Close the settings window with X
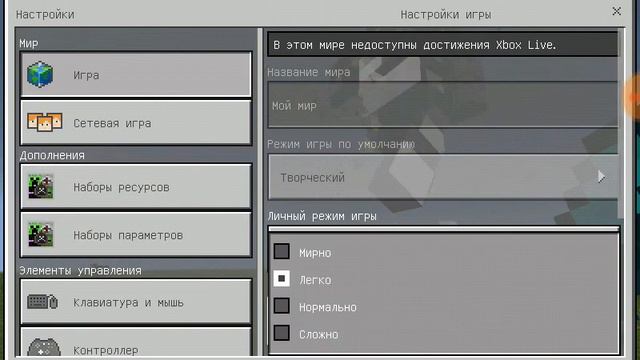Viewport: 640px width, 360px height. (616, 11)
